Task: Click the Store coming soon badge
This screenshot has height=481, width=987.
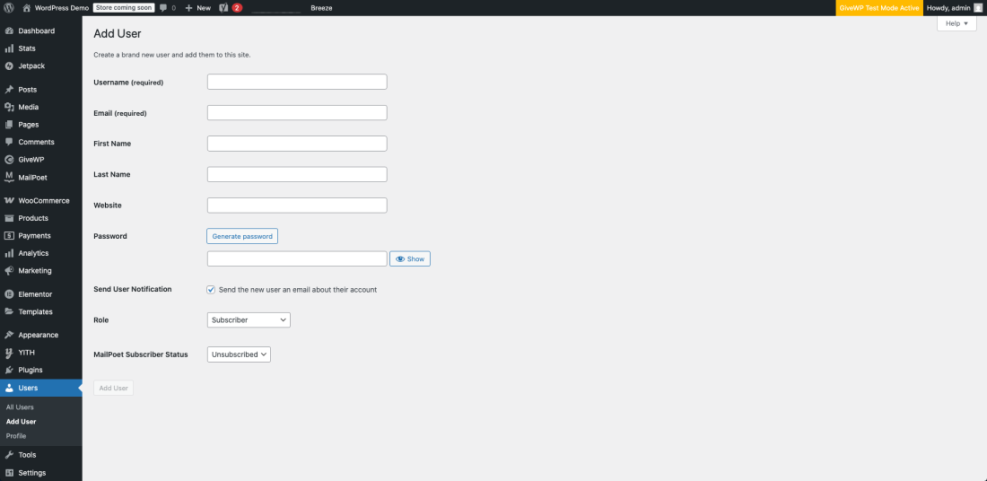Action: tap(124, 8)
